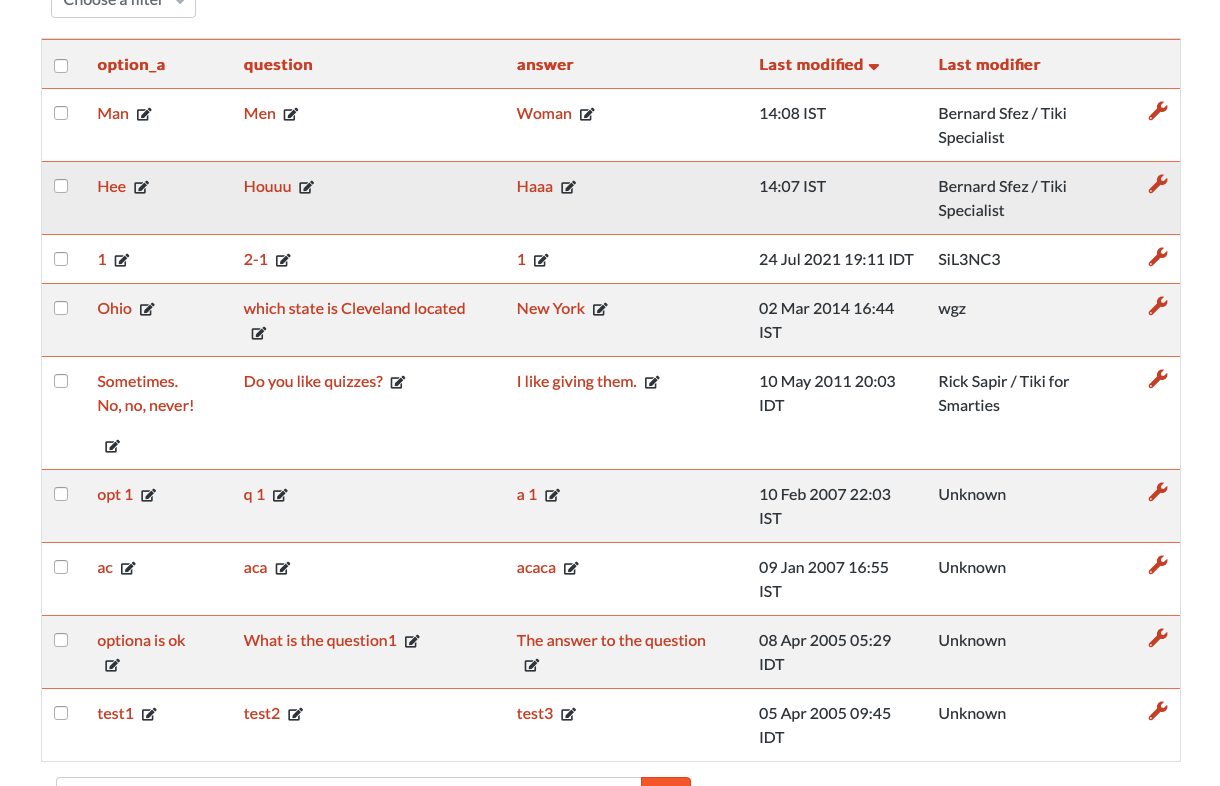Edit the 'Do you like quizzes?' field
This screenshot has width=1220, height=786.
(x=397, y=382)
